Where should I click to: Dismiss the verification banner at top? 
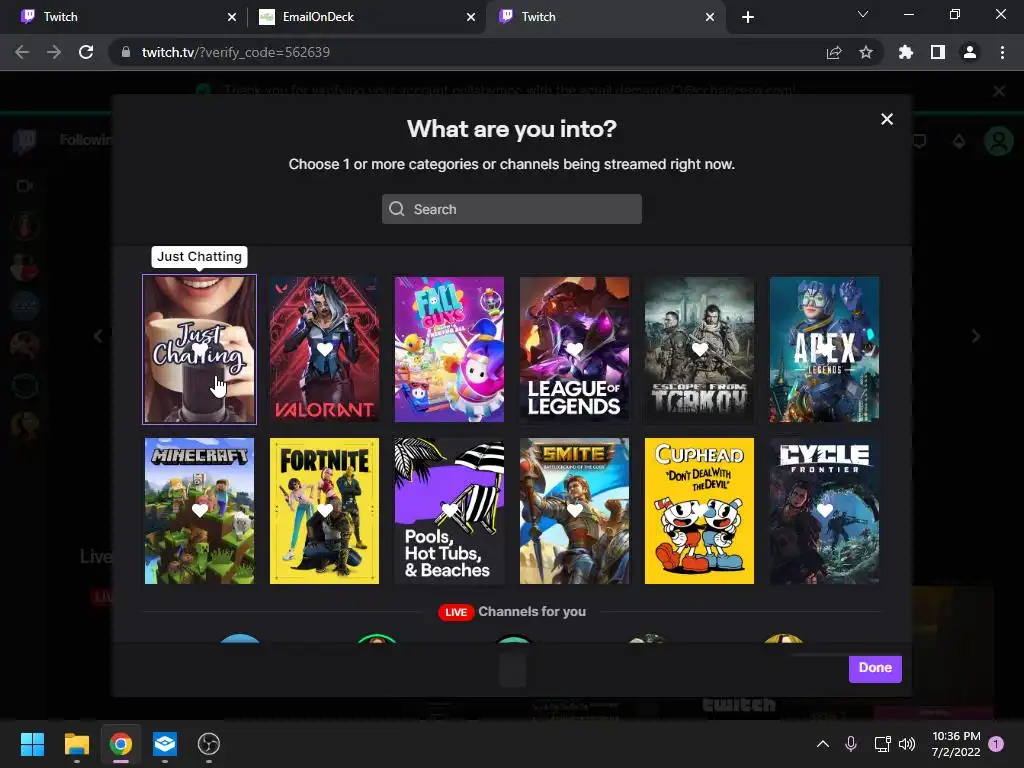pos(999,91)
